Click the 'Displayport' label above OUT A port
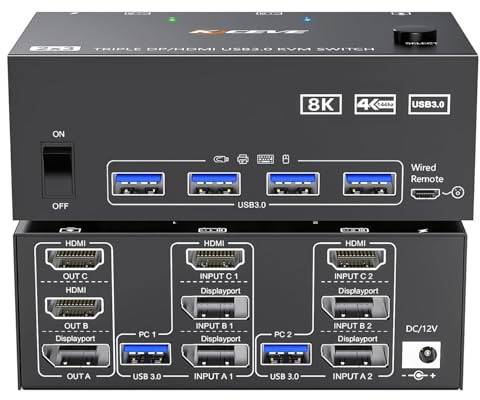Screen dimensions: 480x400 [75, 339]
